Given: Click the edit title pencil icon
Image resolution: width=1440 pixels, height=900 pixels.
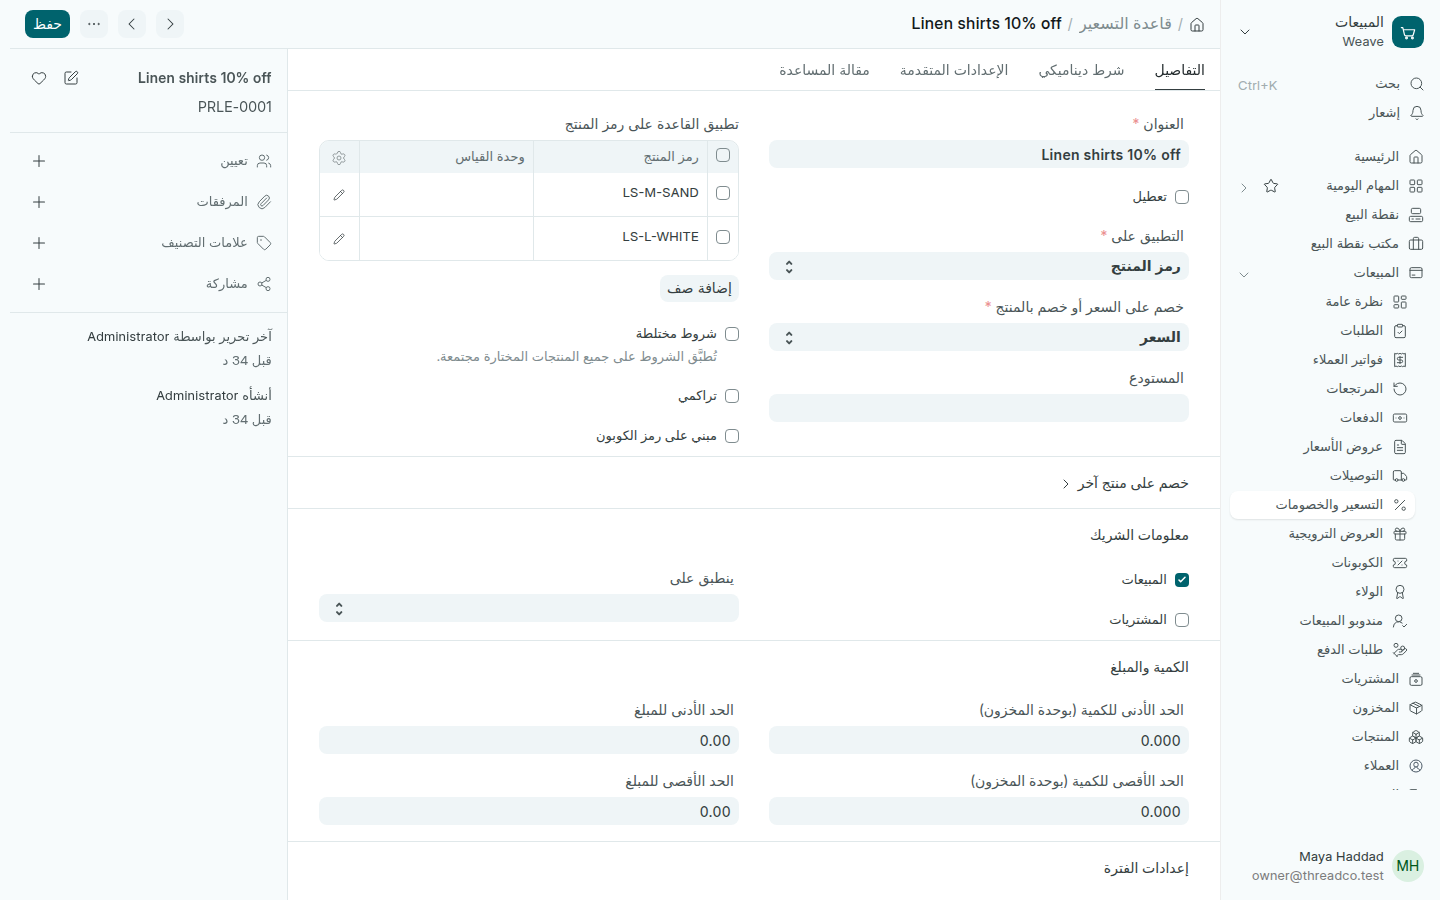Looking at the screenshot, I should tap(71, 78).
